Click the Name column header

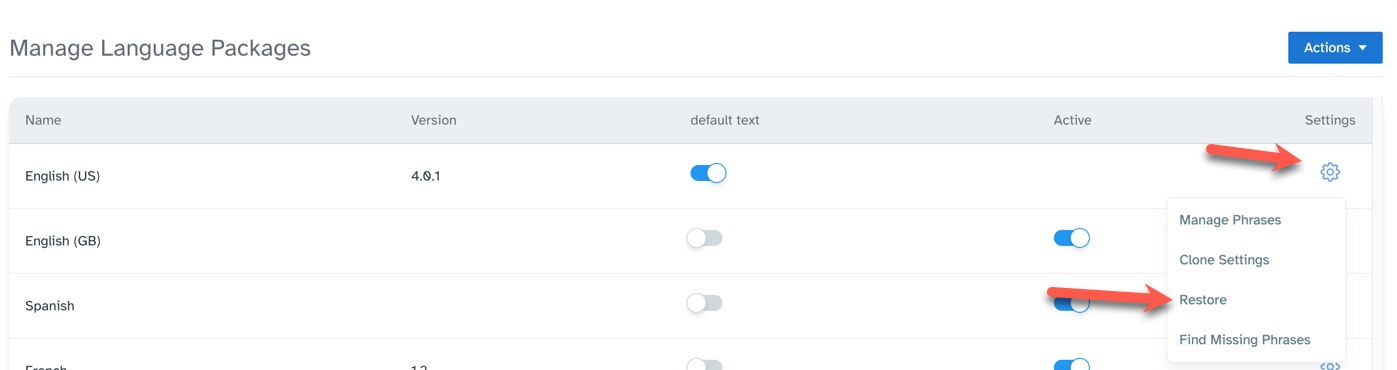pos(43,120)
